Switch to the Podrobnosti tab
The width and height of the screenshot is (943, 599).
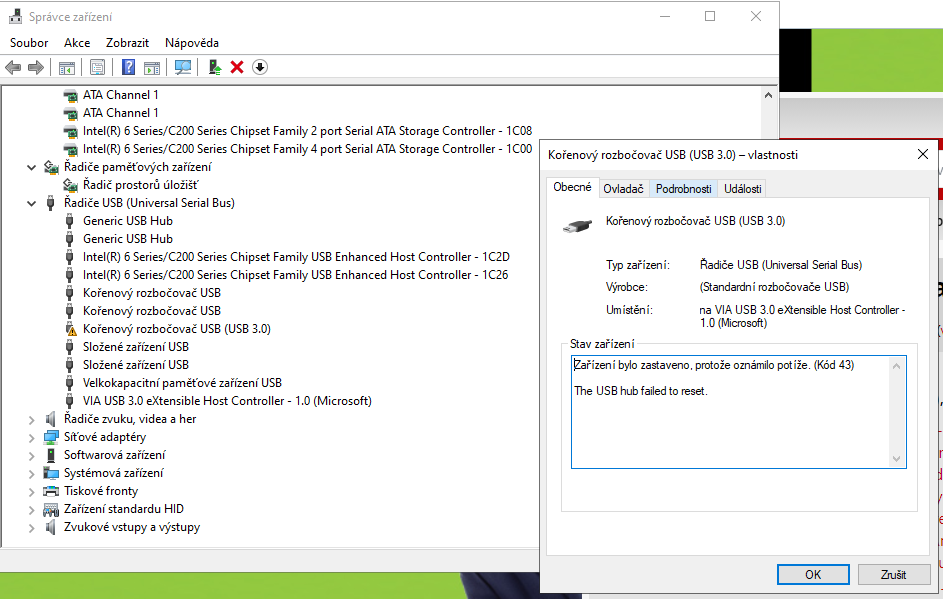pos(683,189)
